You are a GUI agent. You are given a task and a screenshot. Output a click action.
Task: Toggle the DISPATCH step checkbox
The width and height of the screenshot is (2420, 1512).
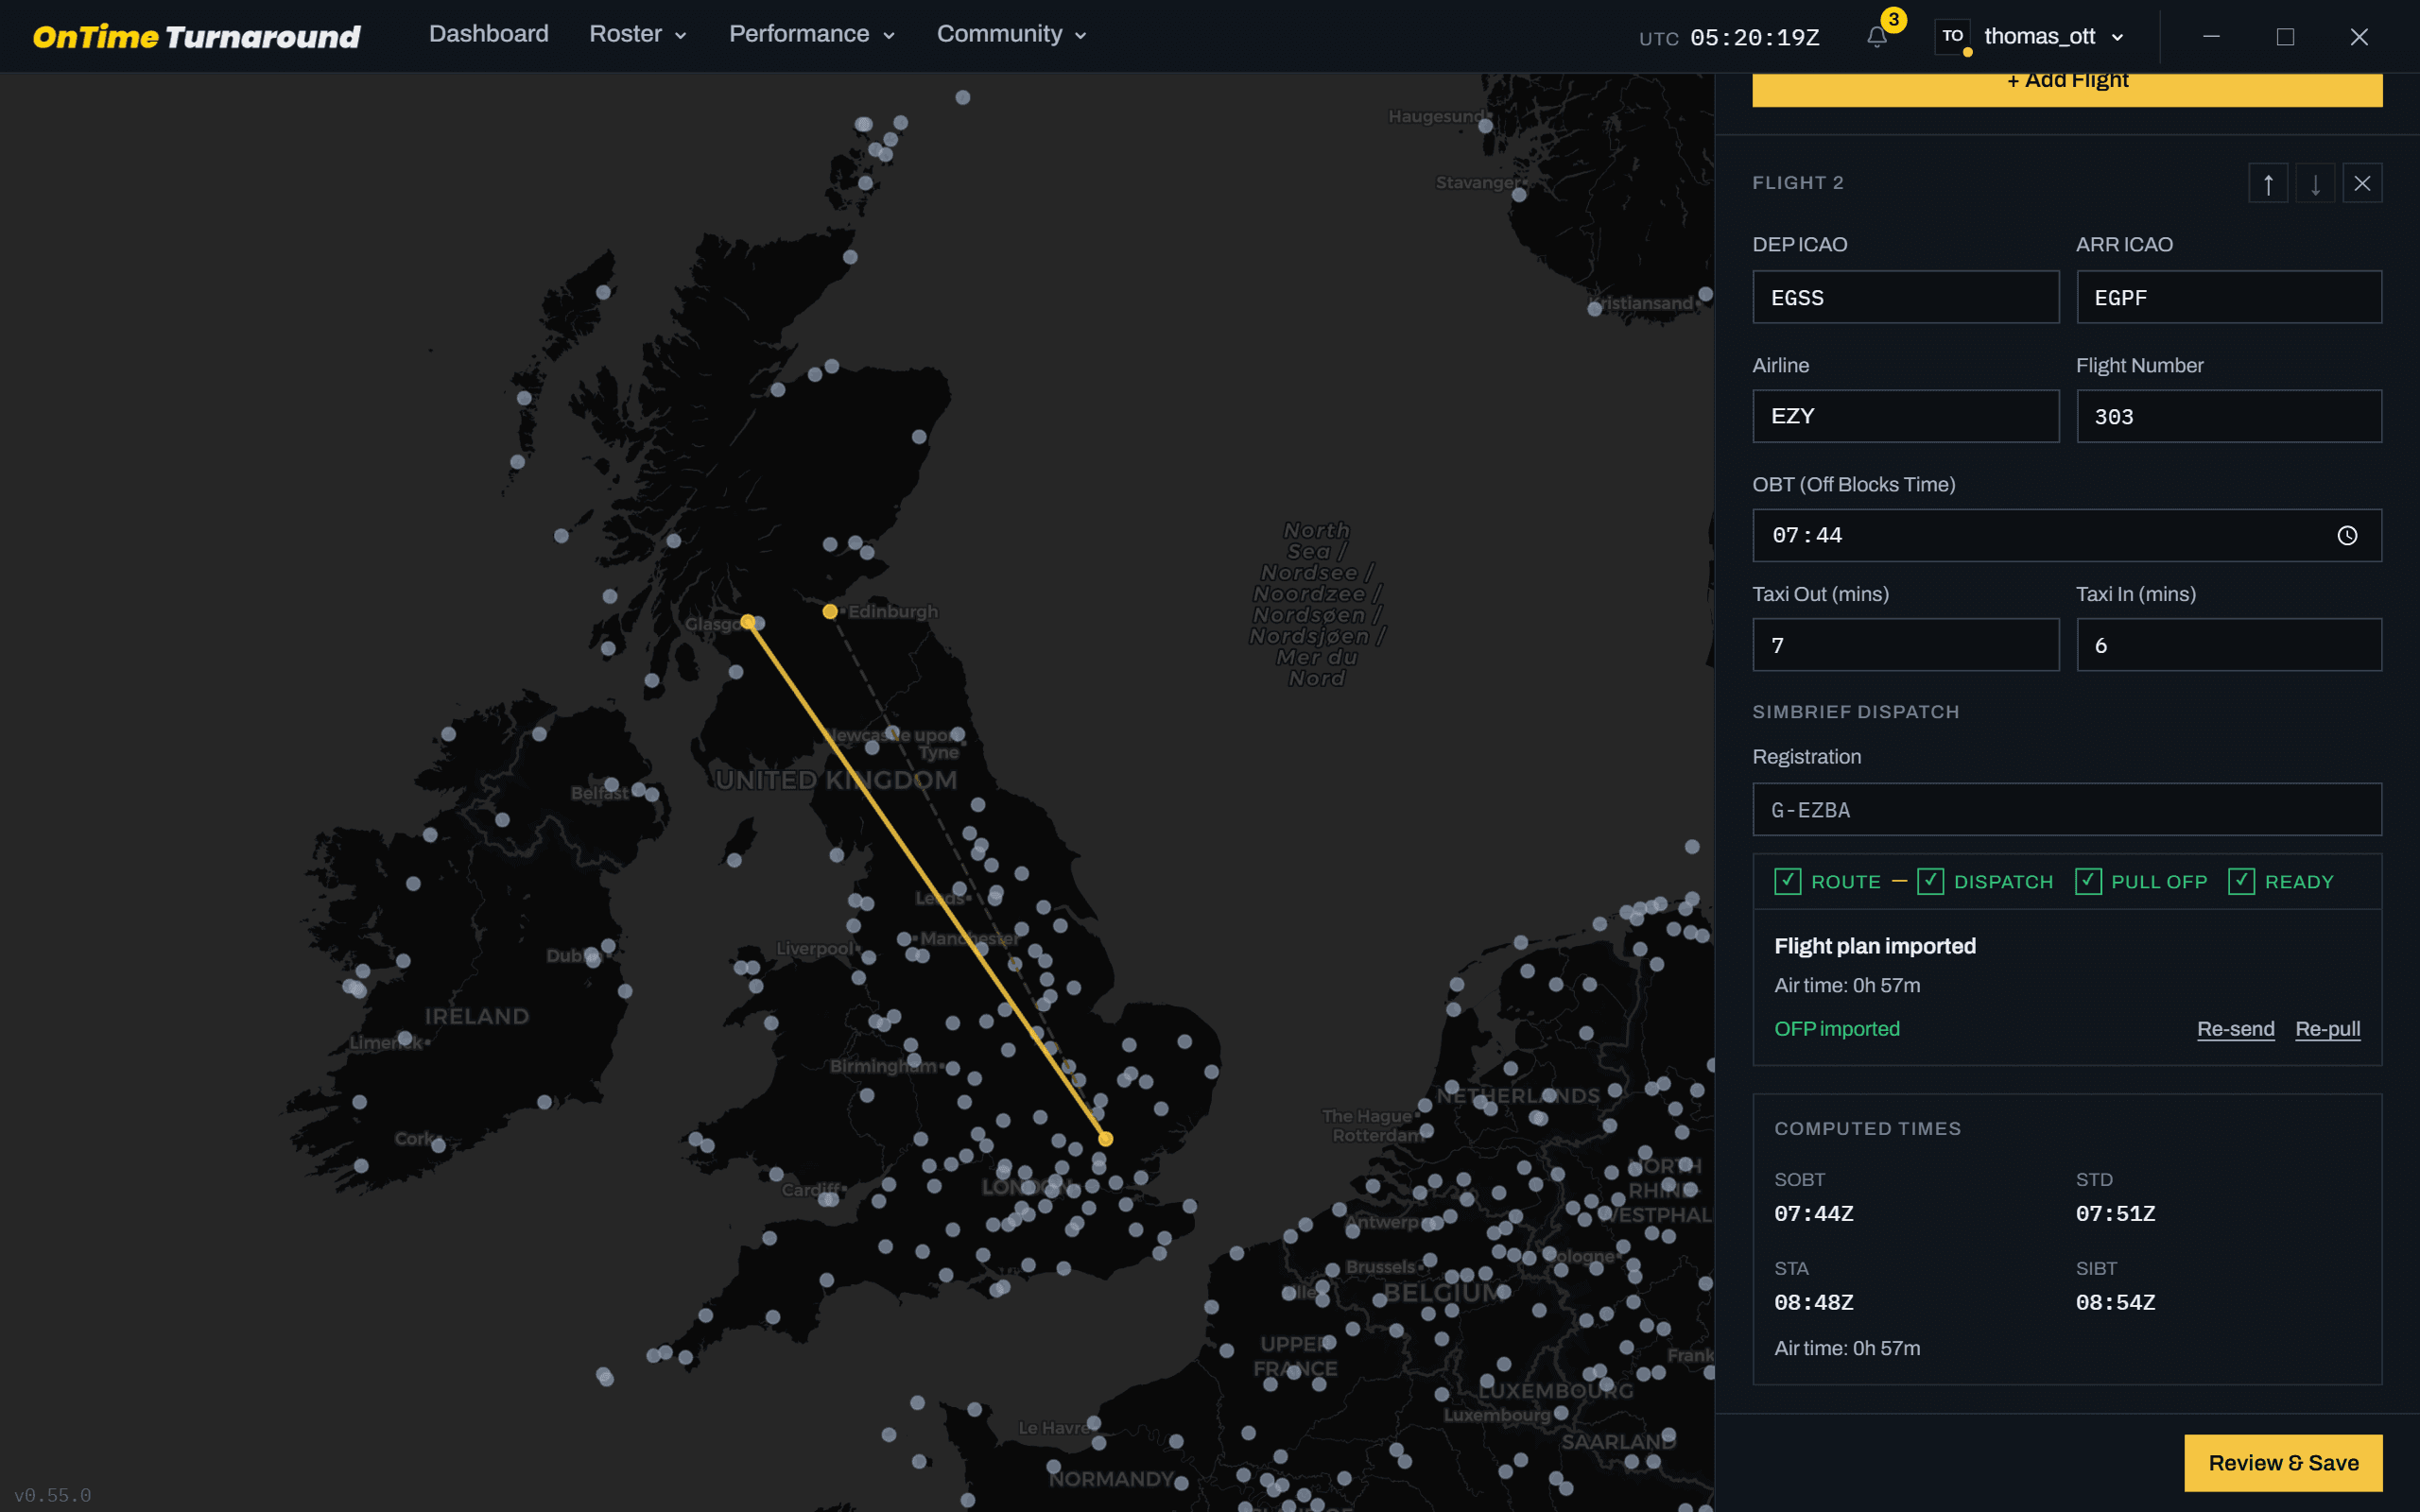coord(1930,881)
